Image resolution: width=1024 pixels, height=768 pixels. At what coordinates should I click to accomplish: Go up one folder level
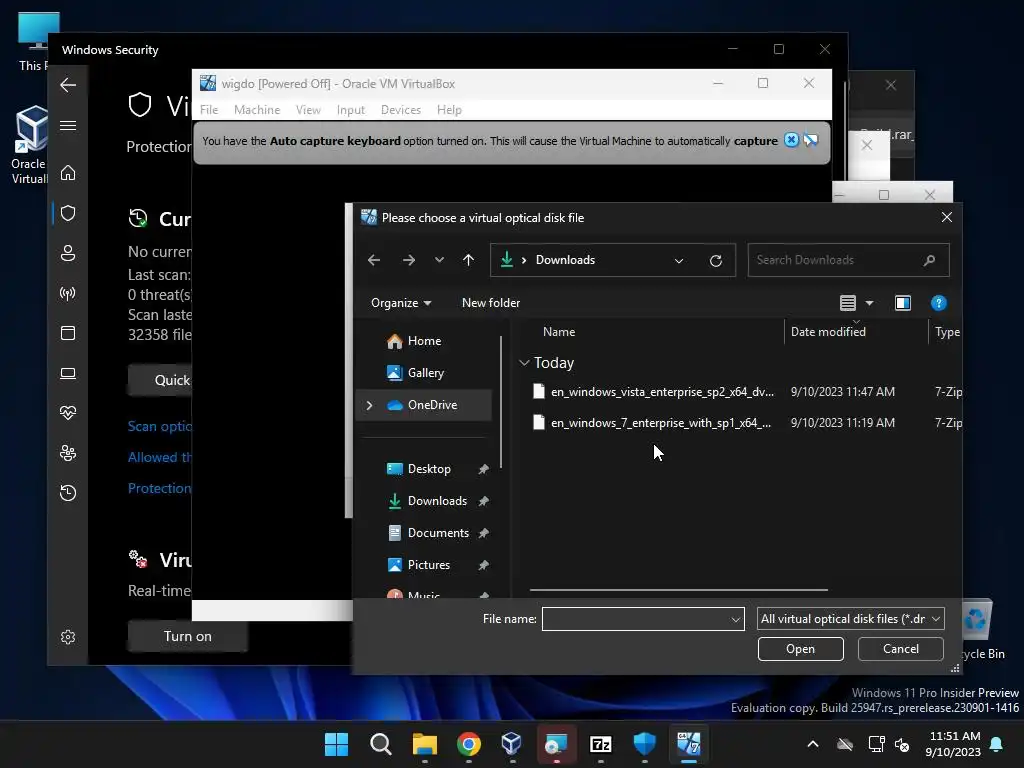(x=468, y=260)
